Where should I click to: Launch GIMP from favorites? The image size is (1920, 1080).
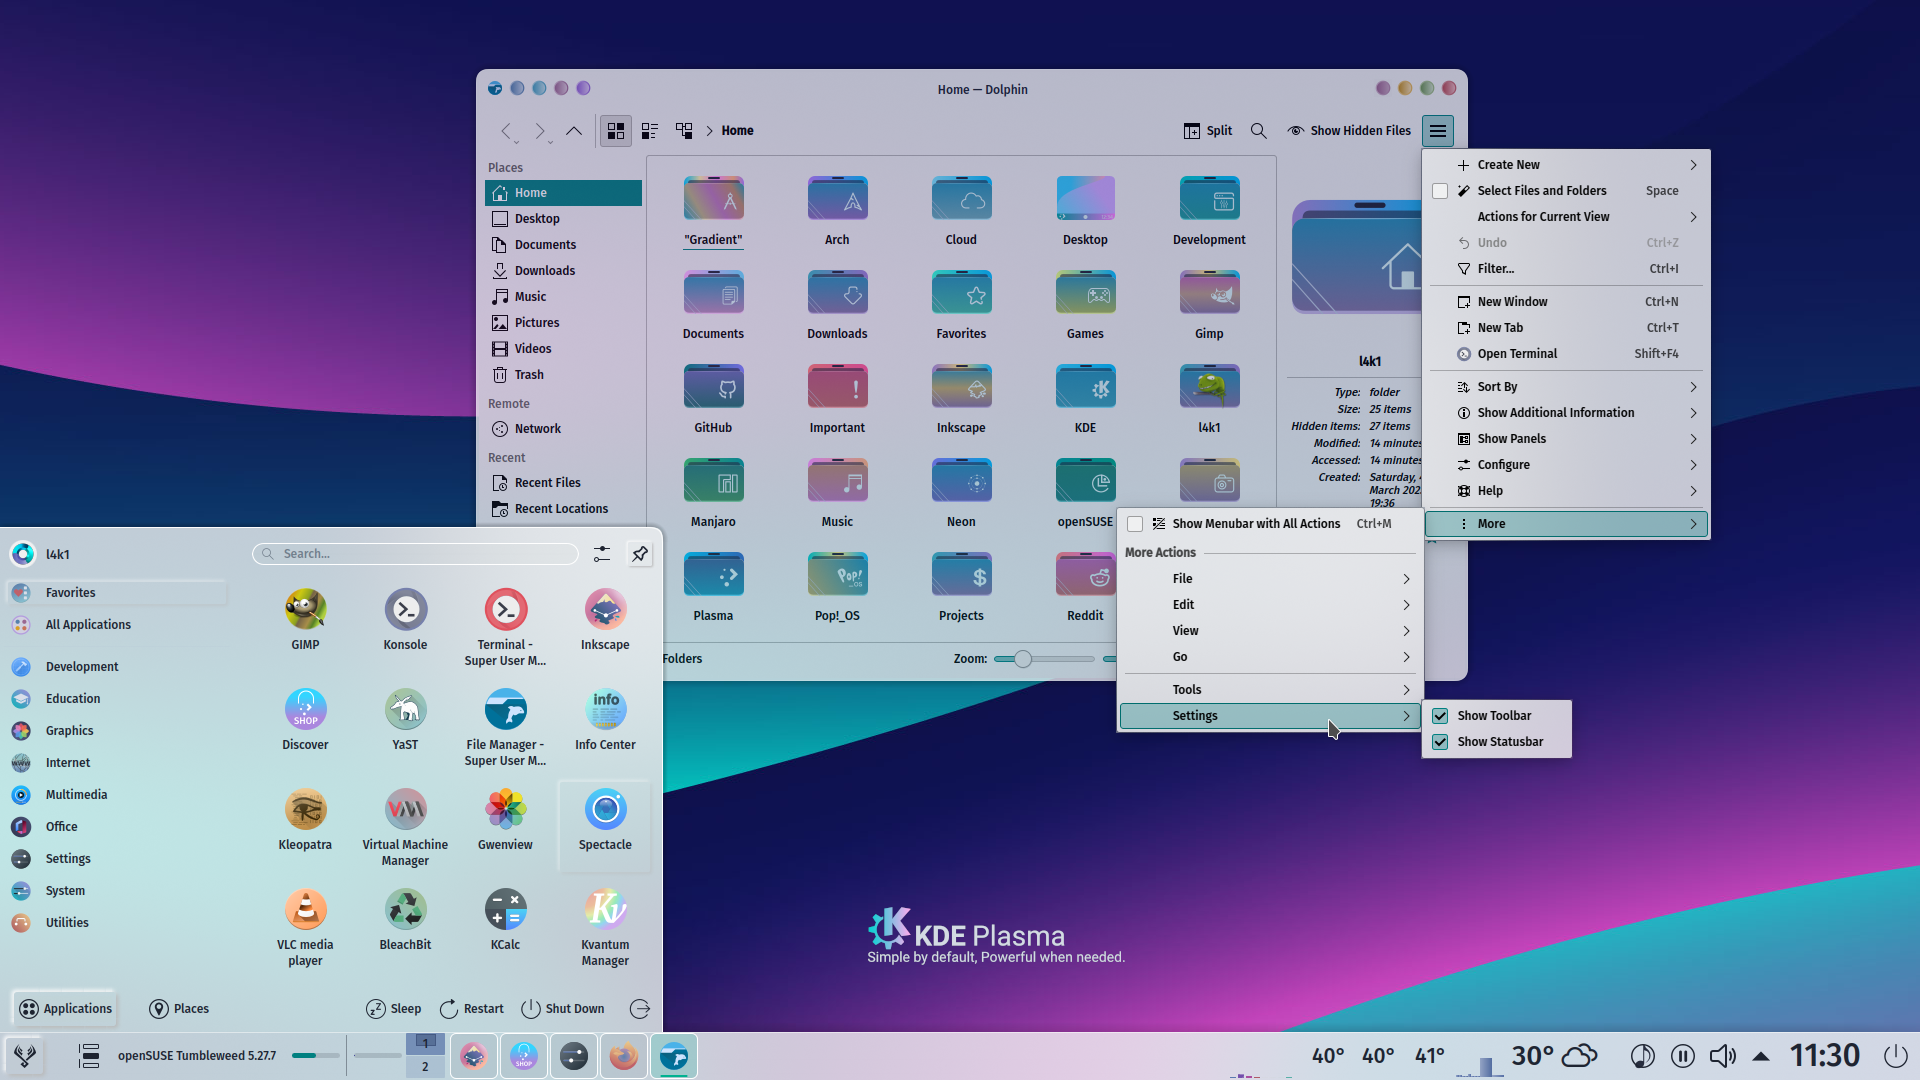coord(305,620)
